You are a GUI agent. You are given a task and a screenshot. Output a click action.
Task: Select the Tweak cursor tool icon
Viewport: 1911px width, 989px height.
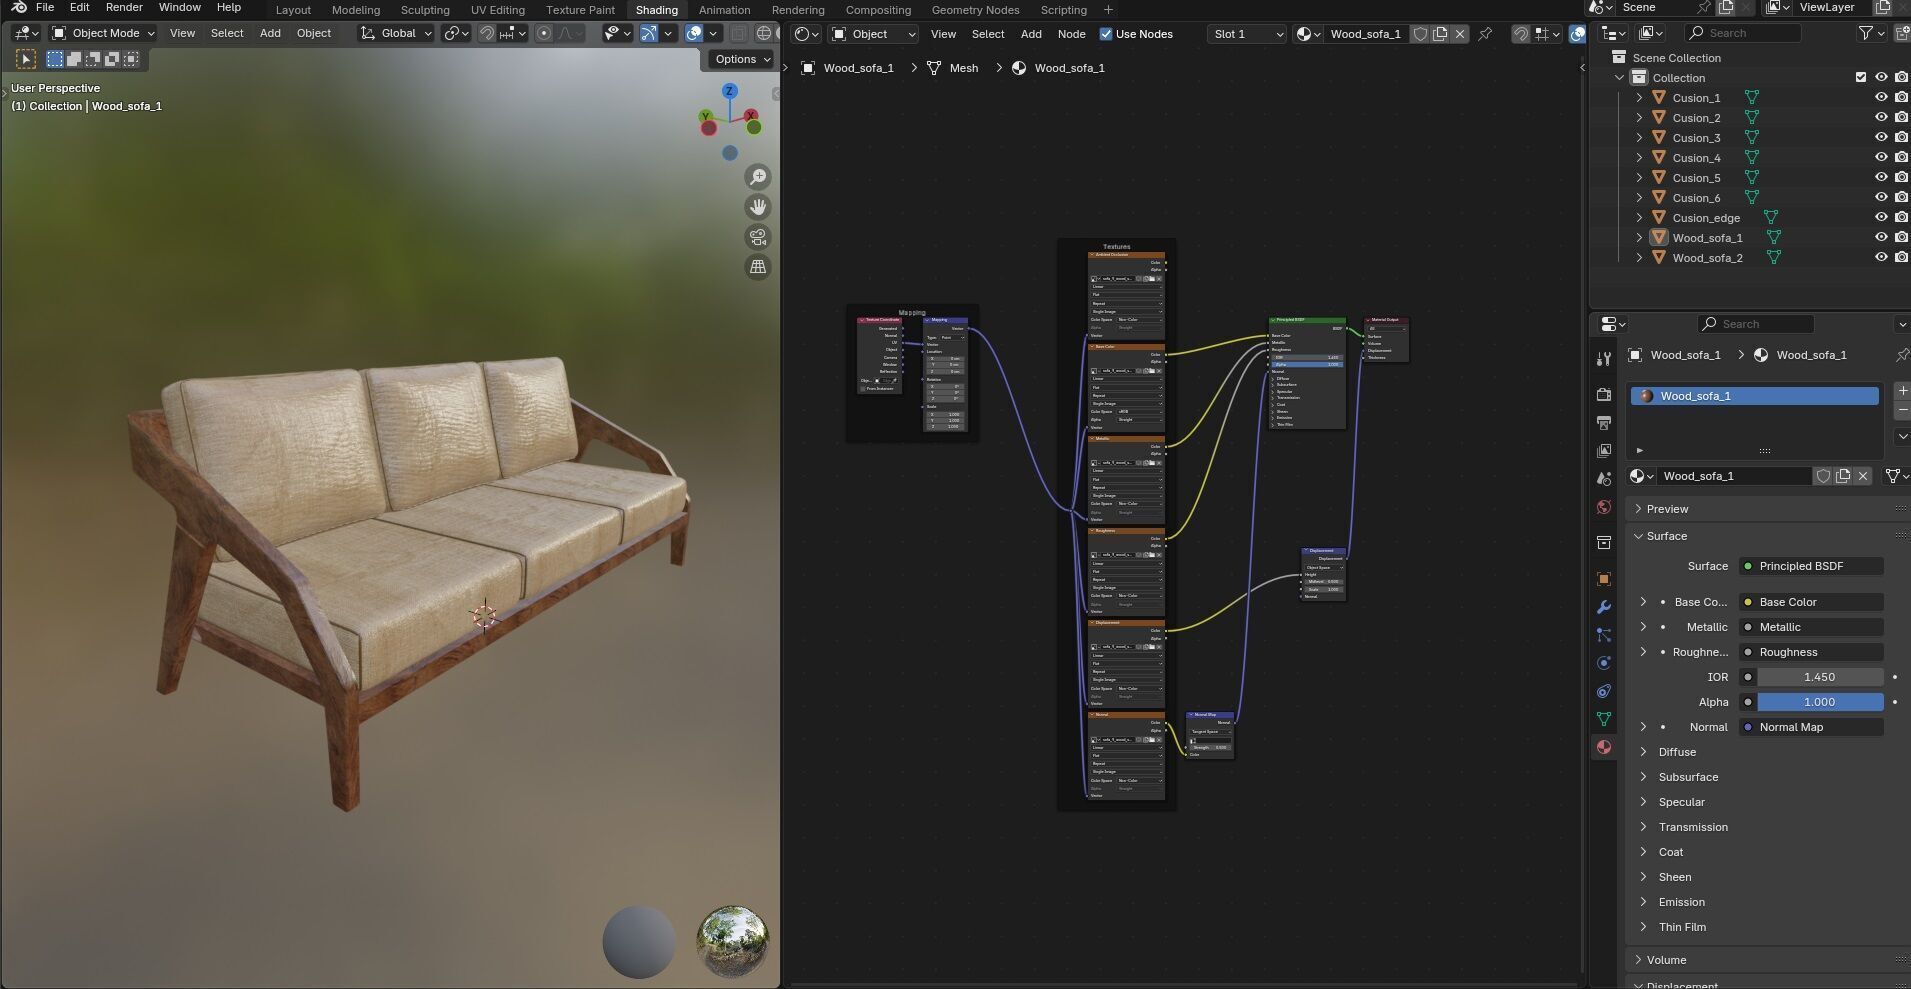27,59
